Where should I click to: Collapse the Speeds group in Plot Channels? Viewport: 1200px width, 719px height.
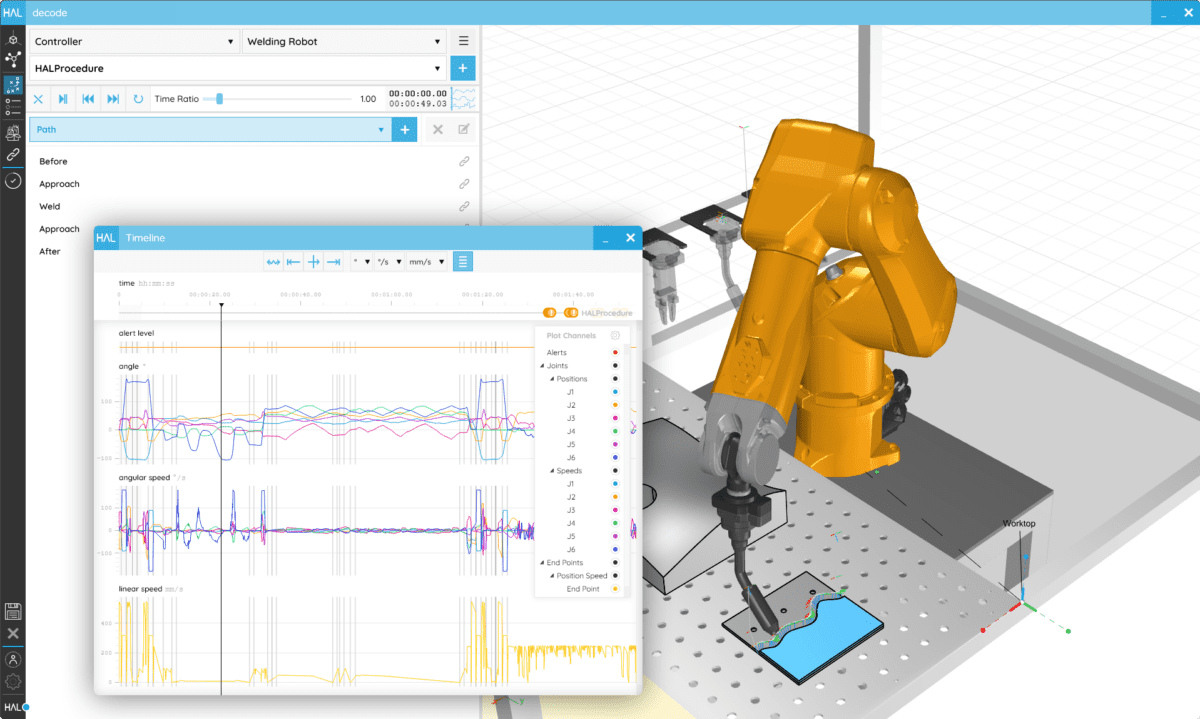tap(552, 470)
